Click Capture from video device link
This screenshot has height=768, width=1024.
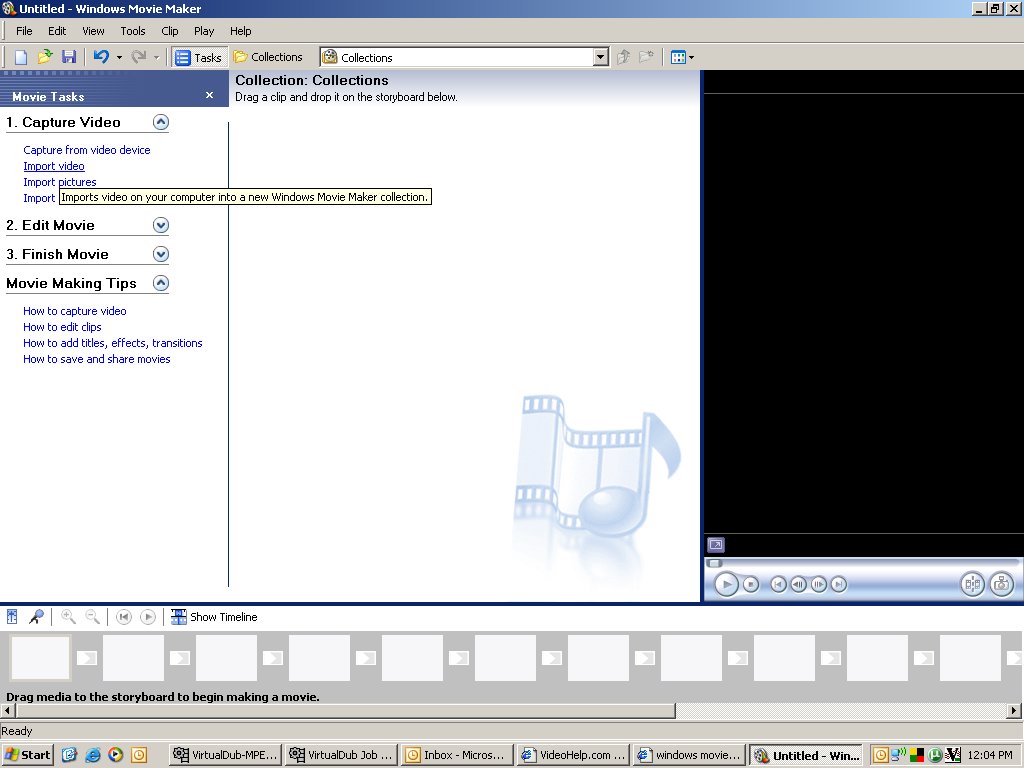[87, 150]
